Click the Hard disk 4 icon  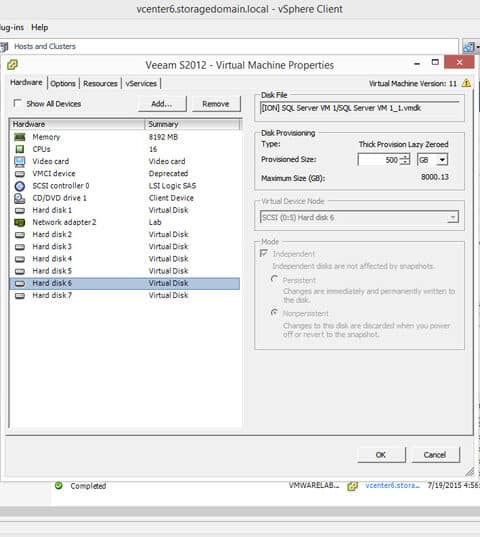pyautogui.click(x=20, y=259)
